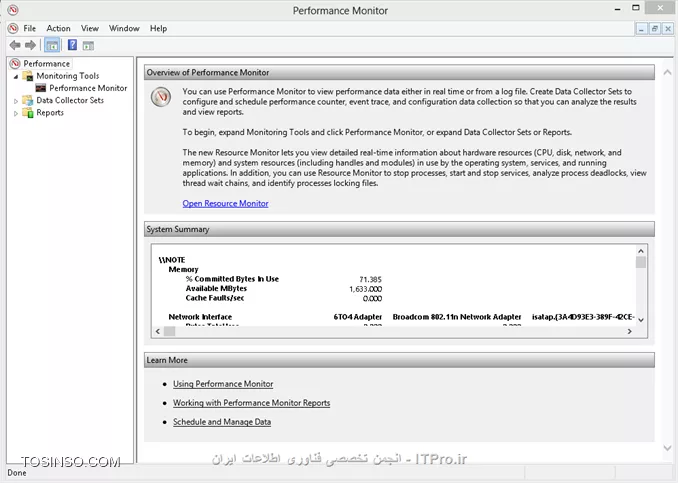Click 'Done' in status bar
The image size is (678, 483).
[17, 473]
